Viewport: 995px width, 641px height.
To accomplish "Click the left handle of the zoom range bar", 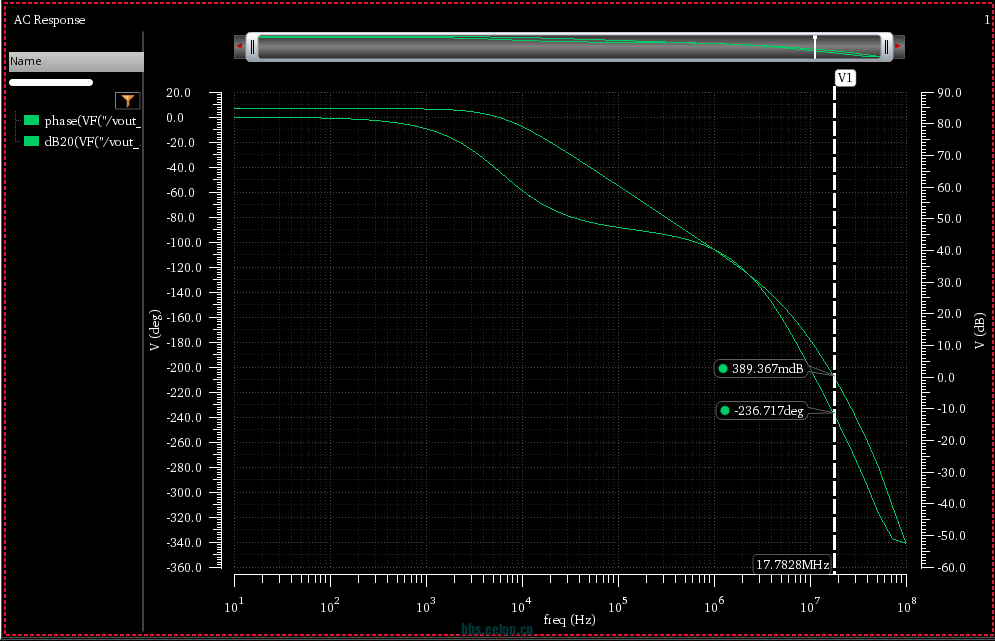I will pos(253,47).
